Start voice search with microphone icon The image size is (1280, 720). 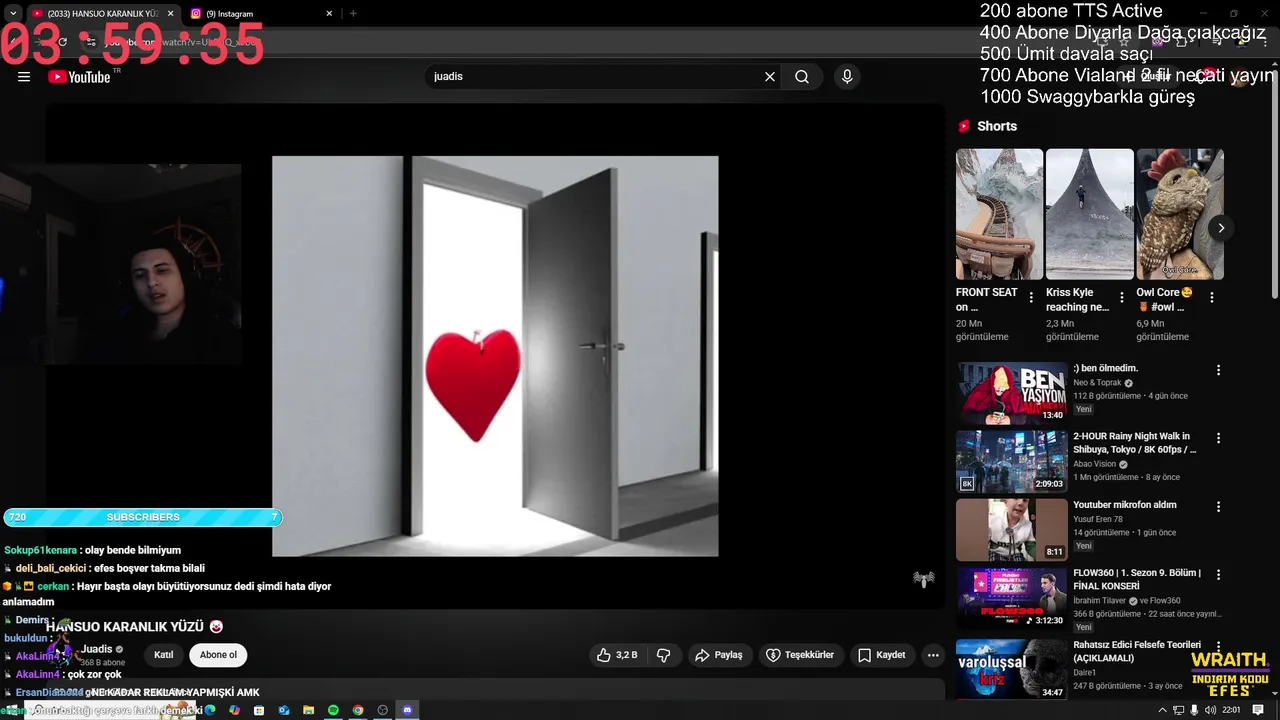coord(847,77)
